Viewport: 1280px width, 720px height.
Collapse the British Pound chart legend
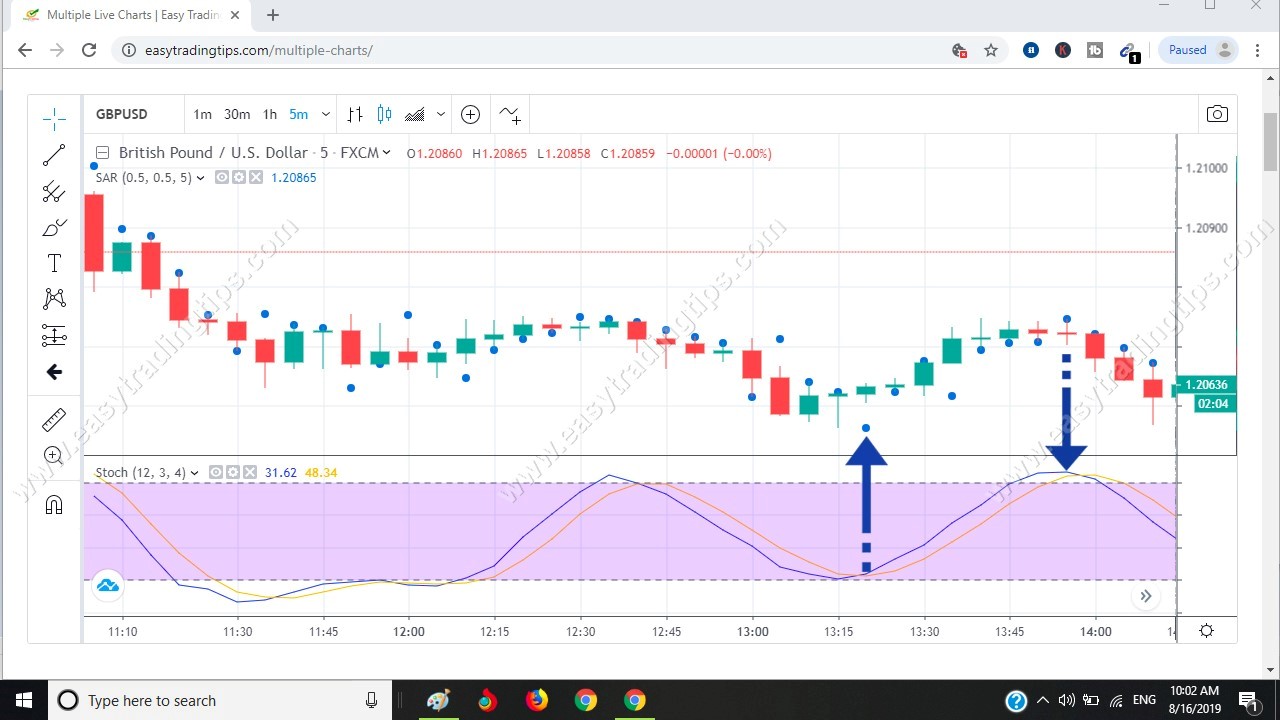pos(102,152)
